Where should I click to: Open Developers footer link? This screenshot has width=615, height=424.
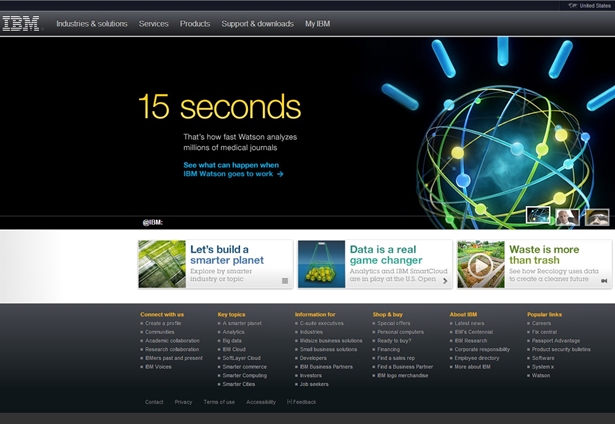313,358
